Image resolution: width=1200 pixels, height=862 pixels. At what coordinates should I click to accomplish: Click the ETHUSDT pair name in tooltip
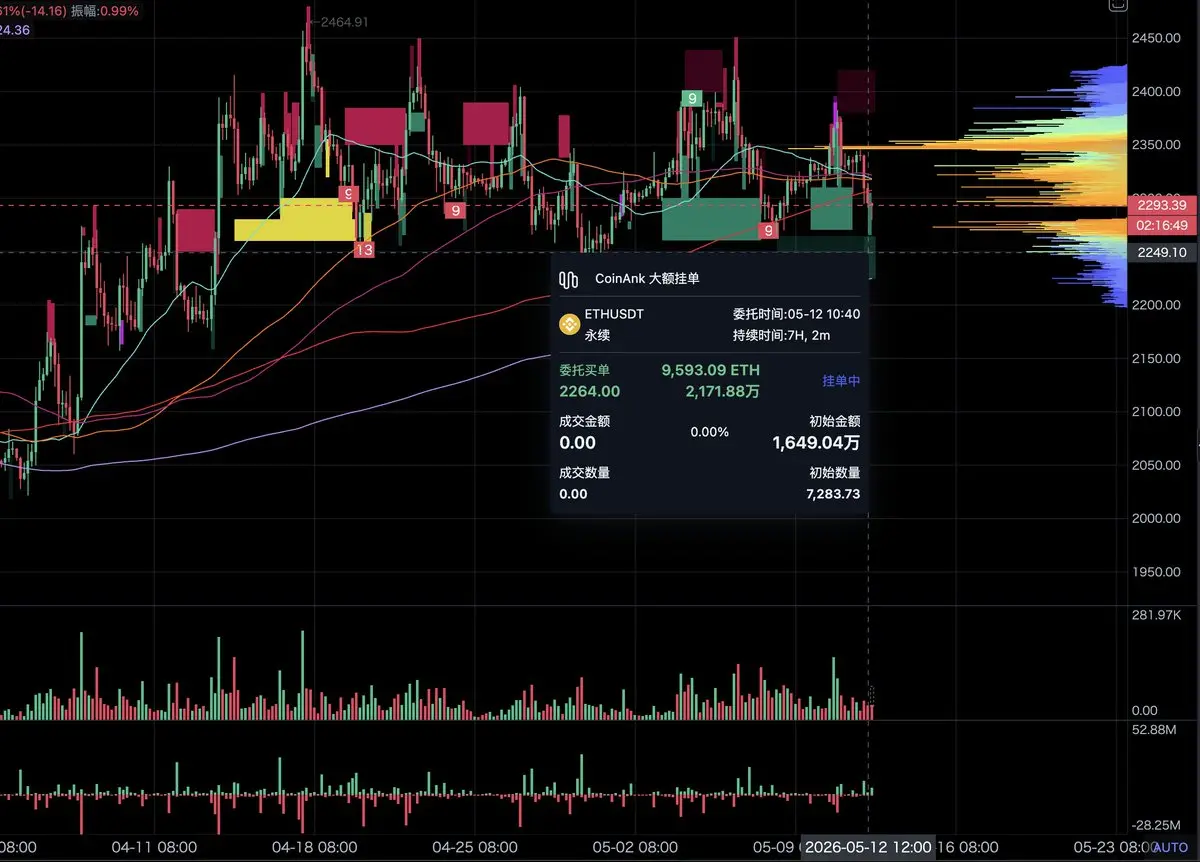pos(614,314)
